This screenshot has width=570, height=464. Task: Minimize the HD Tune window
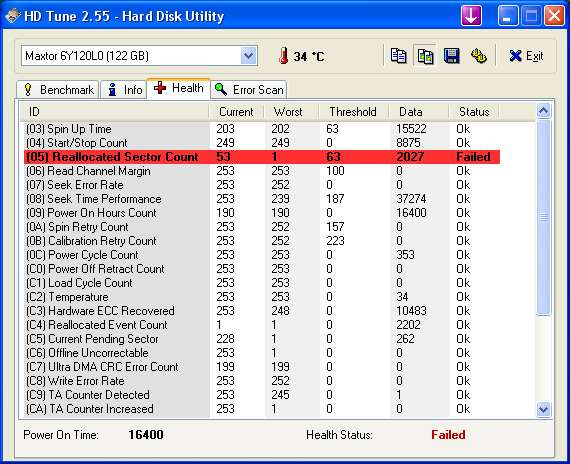508,16
